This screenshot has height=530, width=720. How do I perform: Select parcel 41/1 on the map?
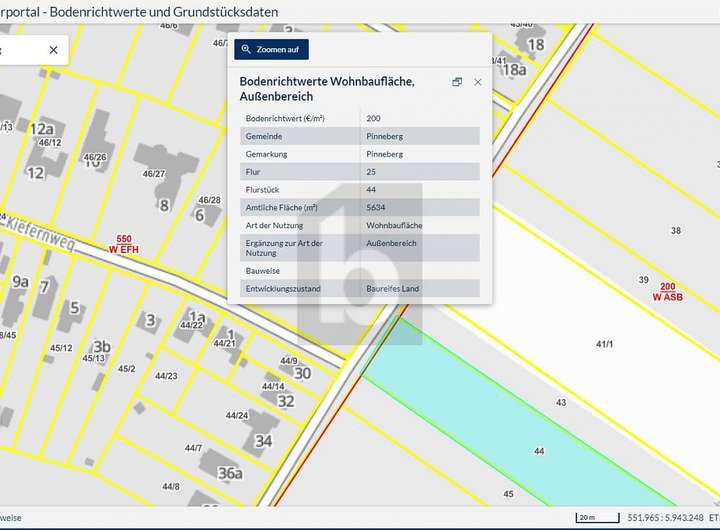click(x=604, y=343)
